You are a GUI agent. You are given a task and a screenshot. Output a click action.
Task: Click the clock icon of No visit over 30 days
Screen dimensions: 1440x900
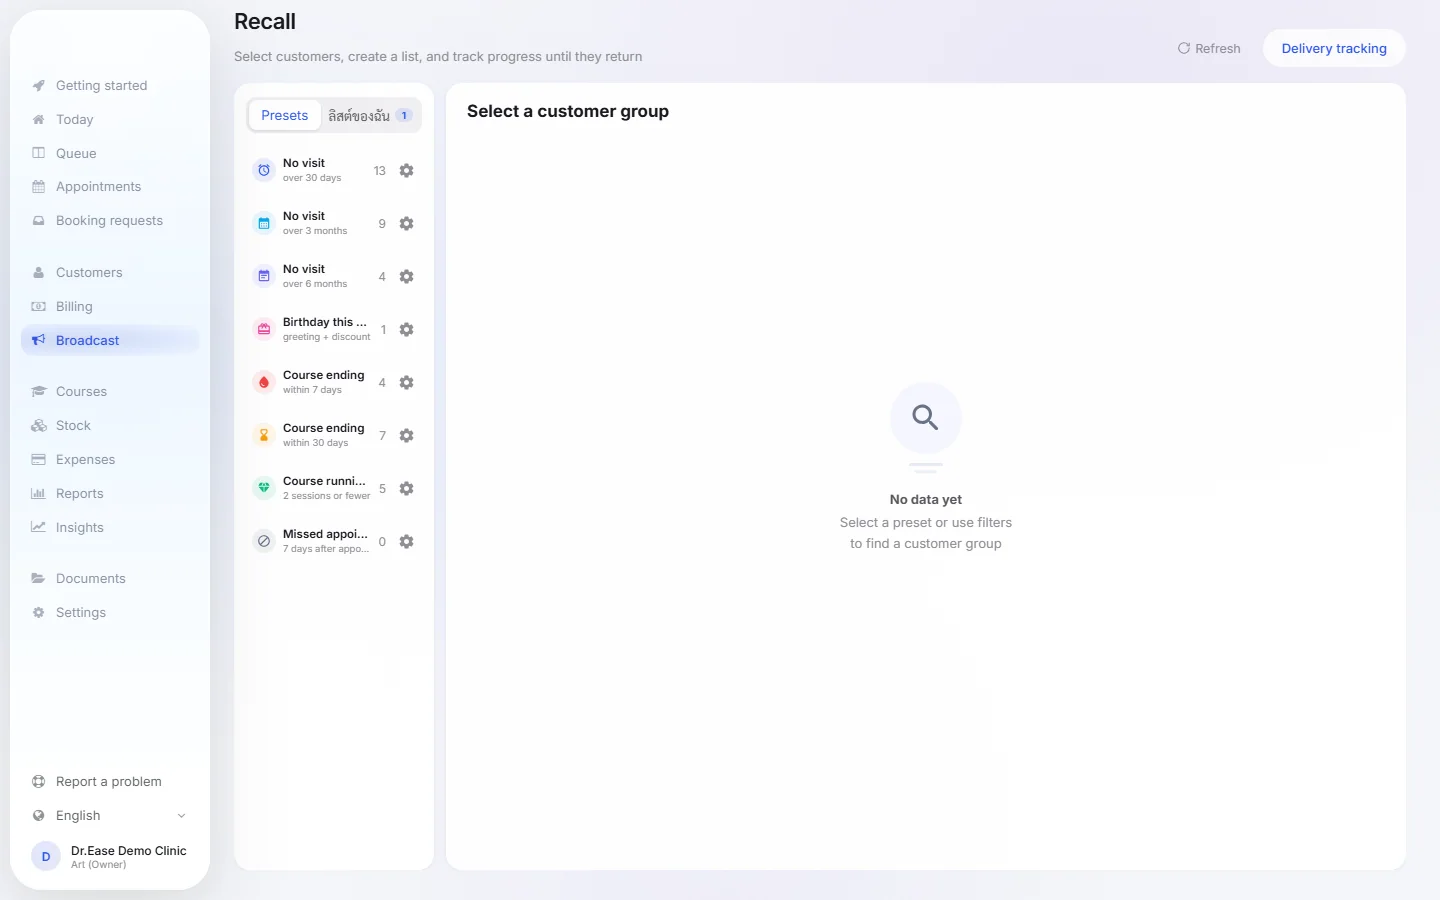point(264,171)
